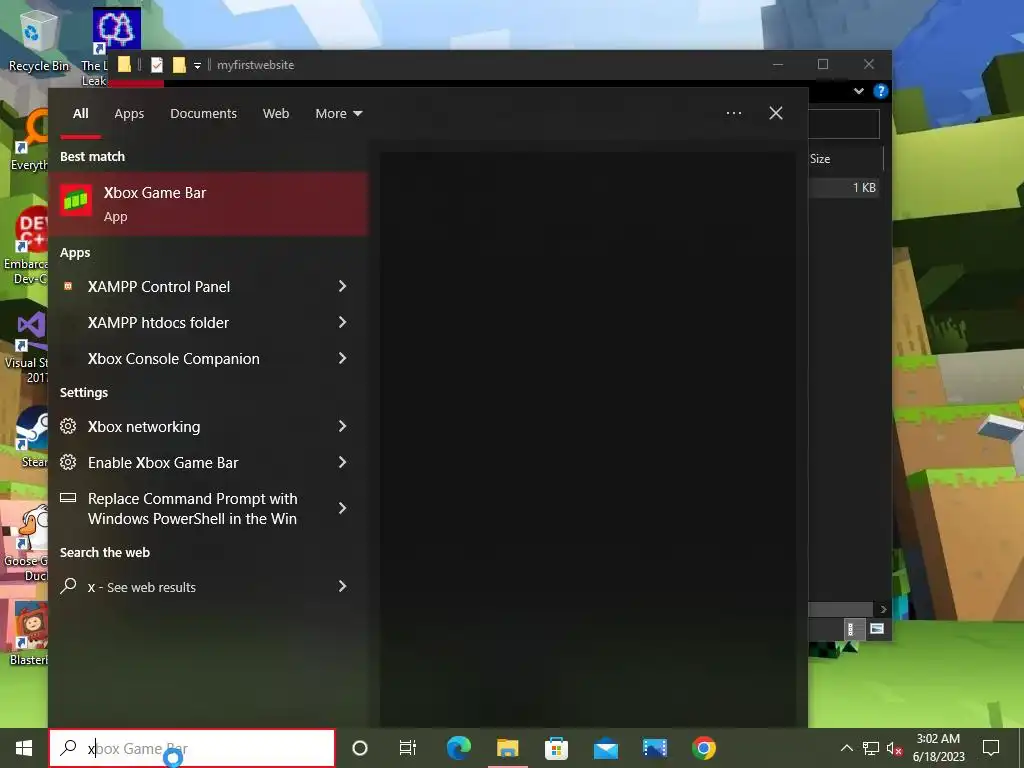Click the network tray icon

coord(871,748)
